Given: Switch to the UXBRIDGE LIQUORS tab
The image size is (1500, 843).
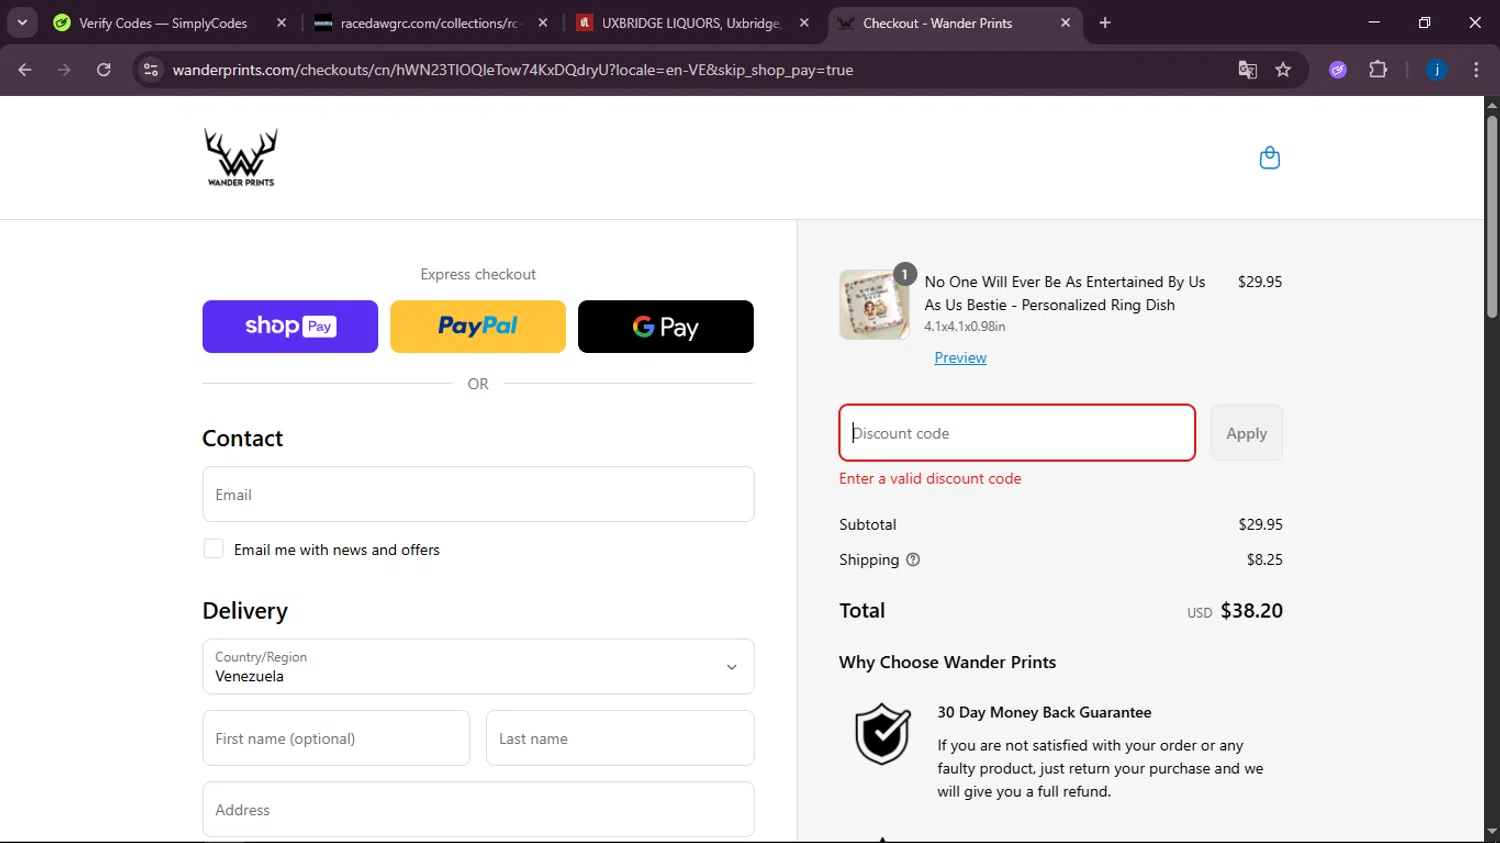Looking at the screenshot, I should [690, 23].
